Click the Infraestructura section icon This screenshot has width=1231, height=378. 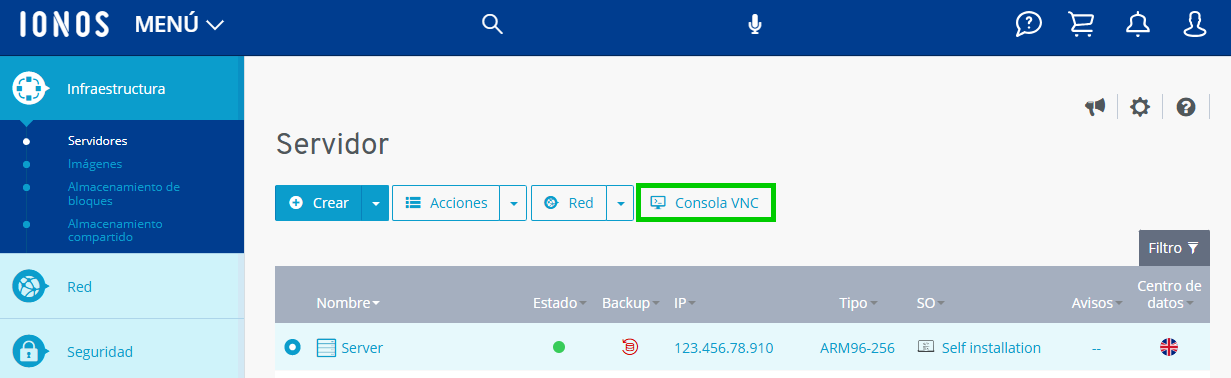coord(30,88)
